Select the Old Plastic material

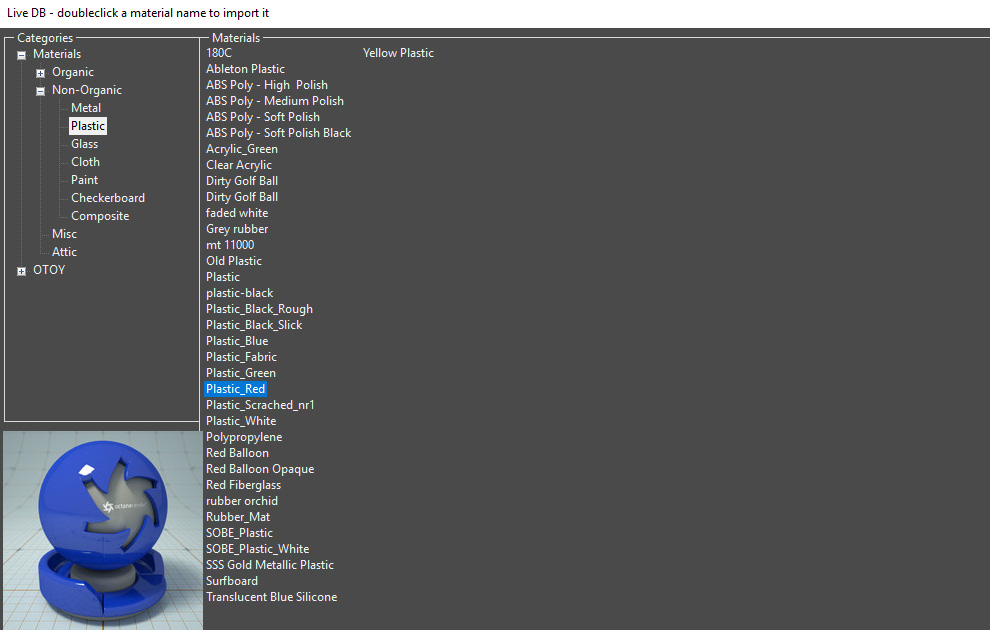234,261
